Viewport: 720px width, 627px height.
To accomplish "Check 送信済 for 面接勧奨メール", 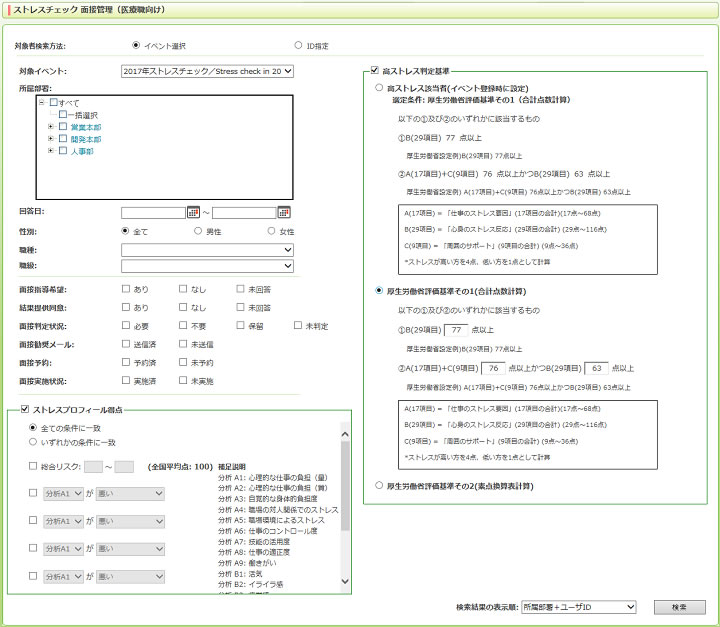I will click(126, 344).
